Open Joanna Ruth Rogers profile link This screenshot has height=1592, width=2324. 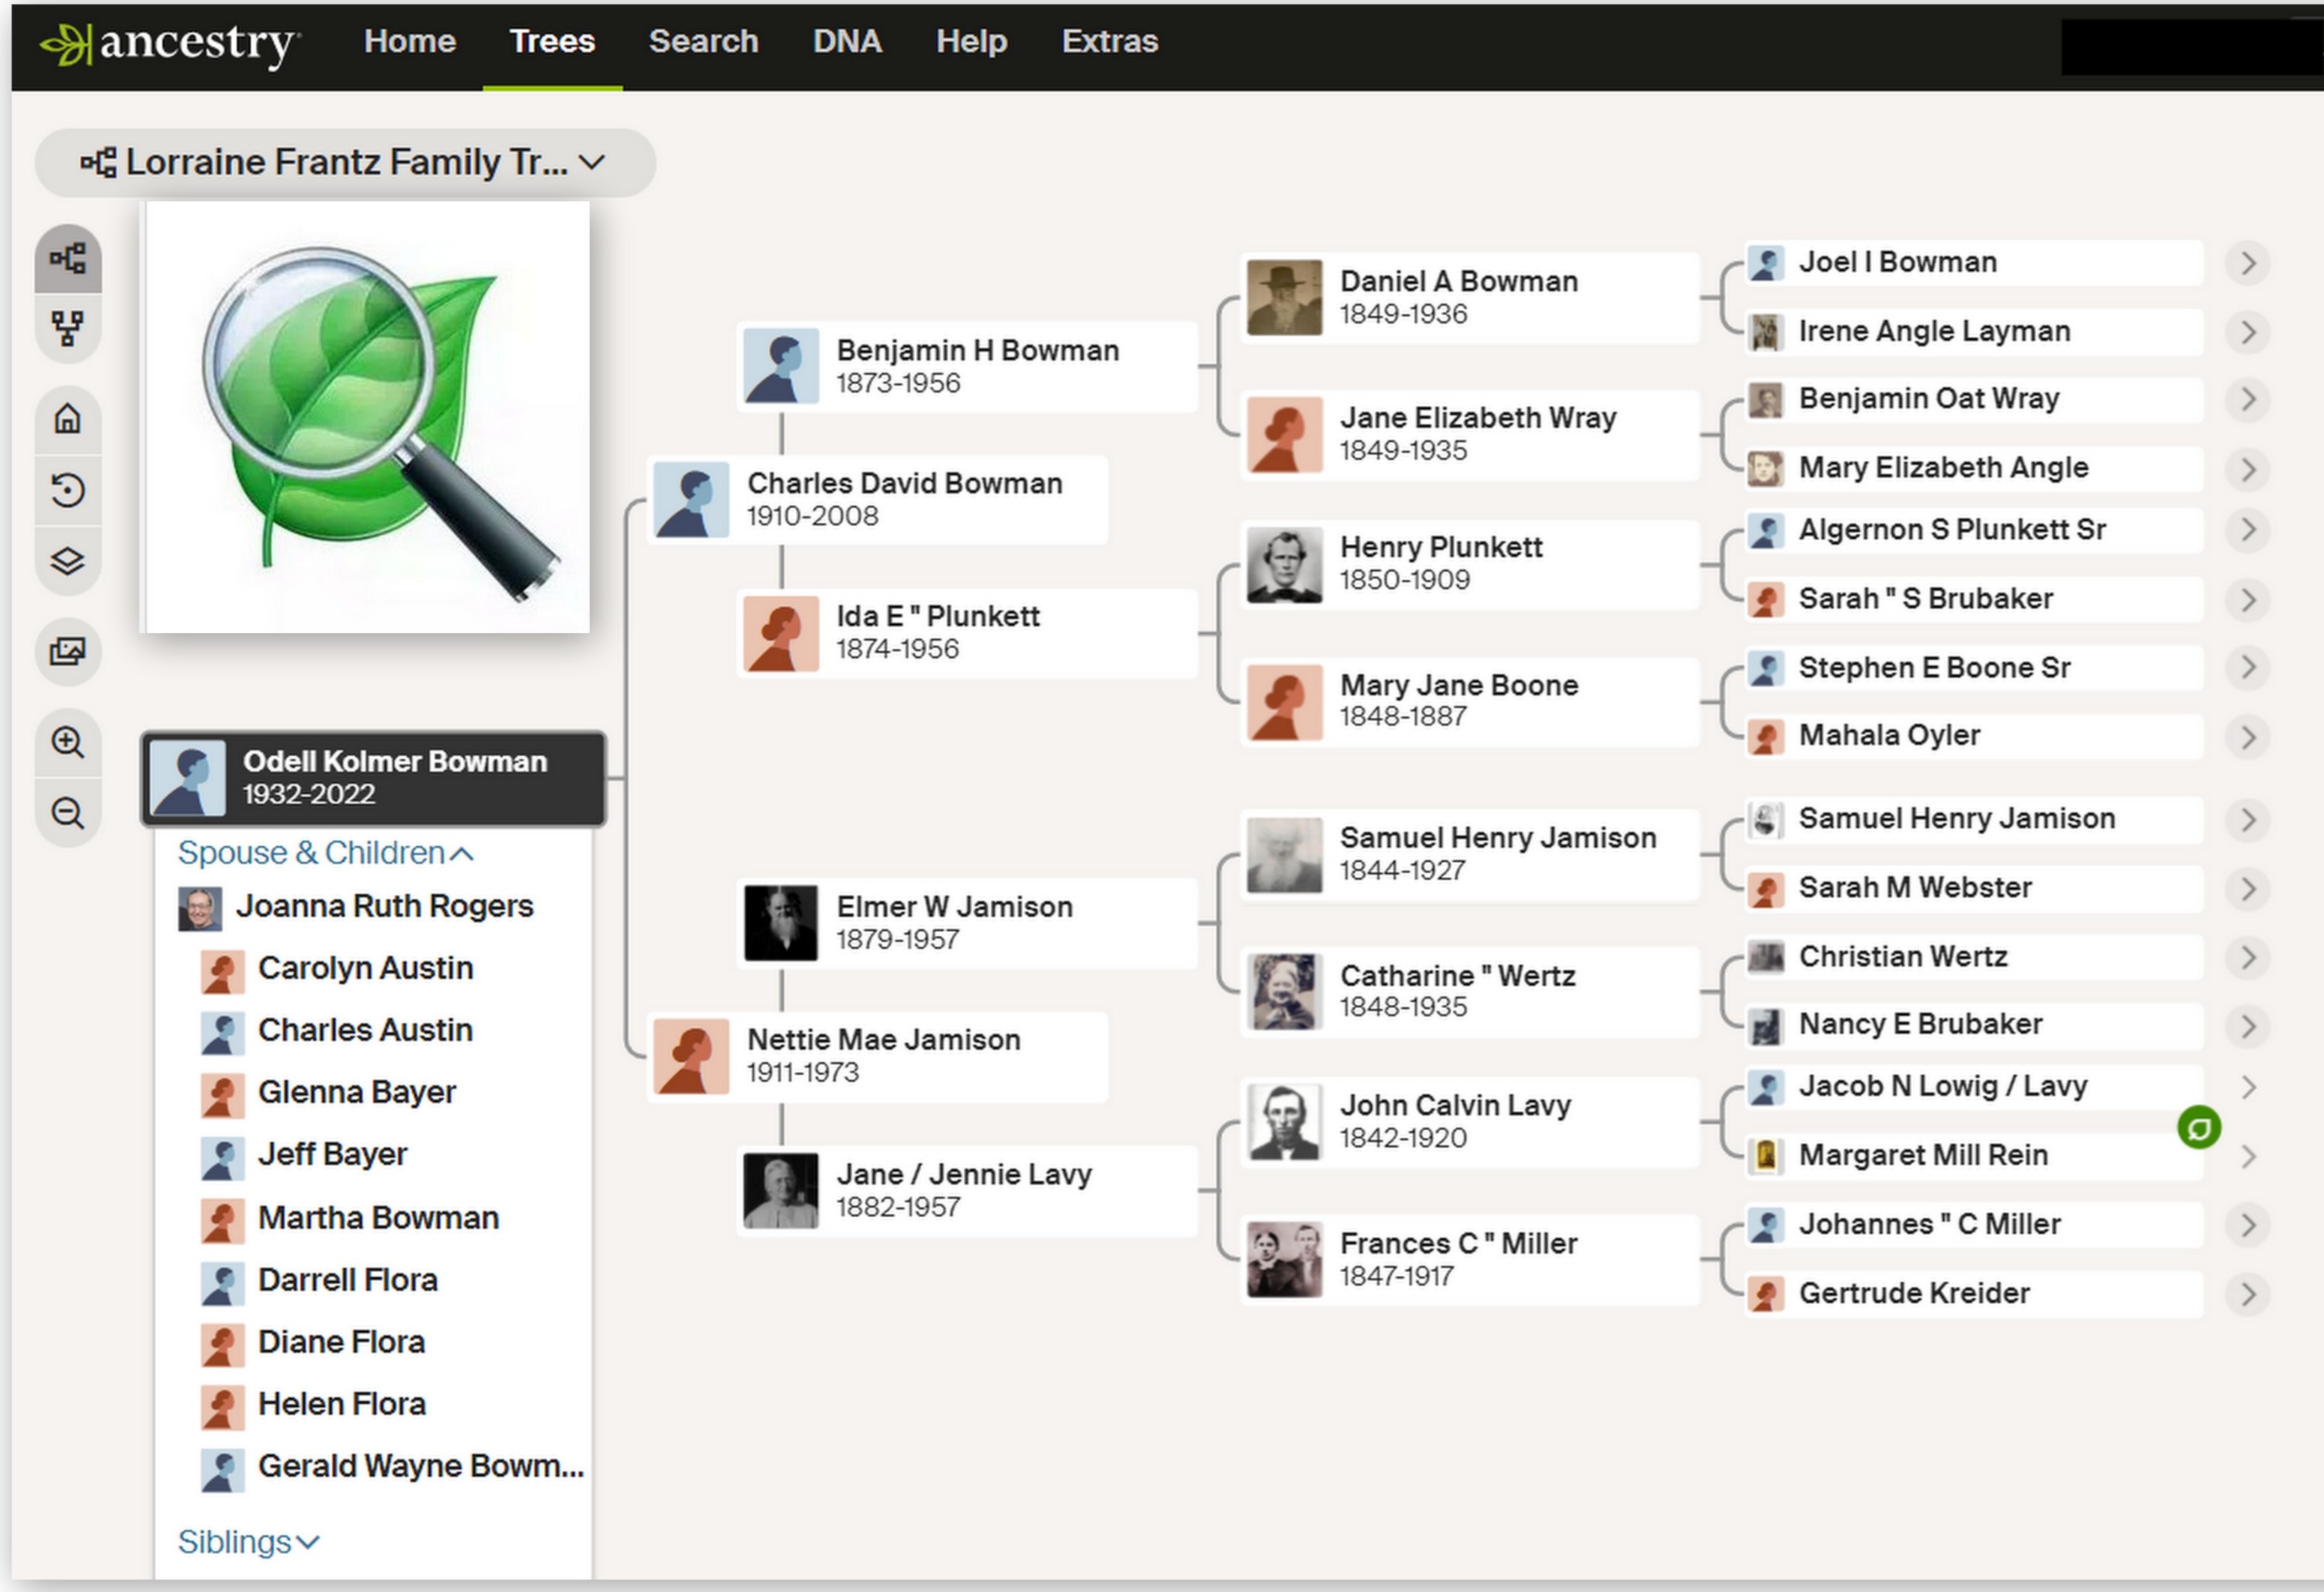coord(384,906)
